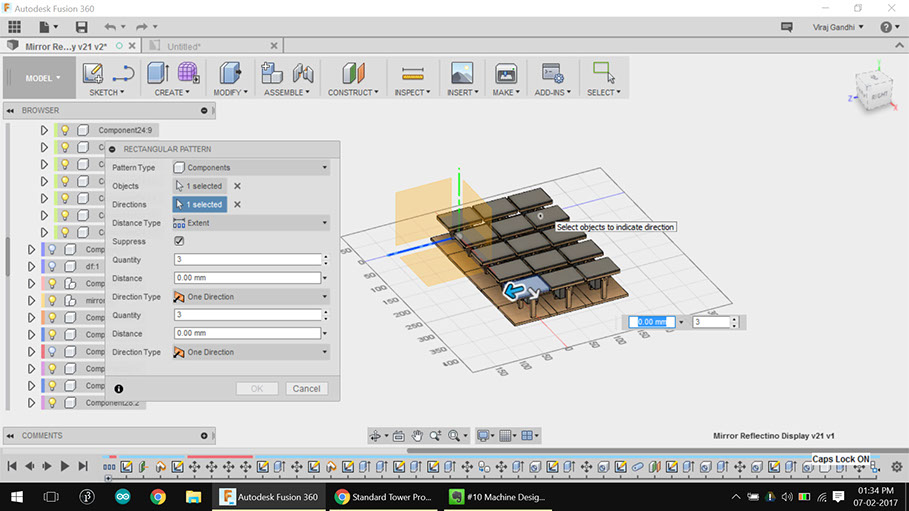909x511 pixels.
Task: Toggle visibility bulb for df:1
Action: tap(53, 266)
